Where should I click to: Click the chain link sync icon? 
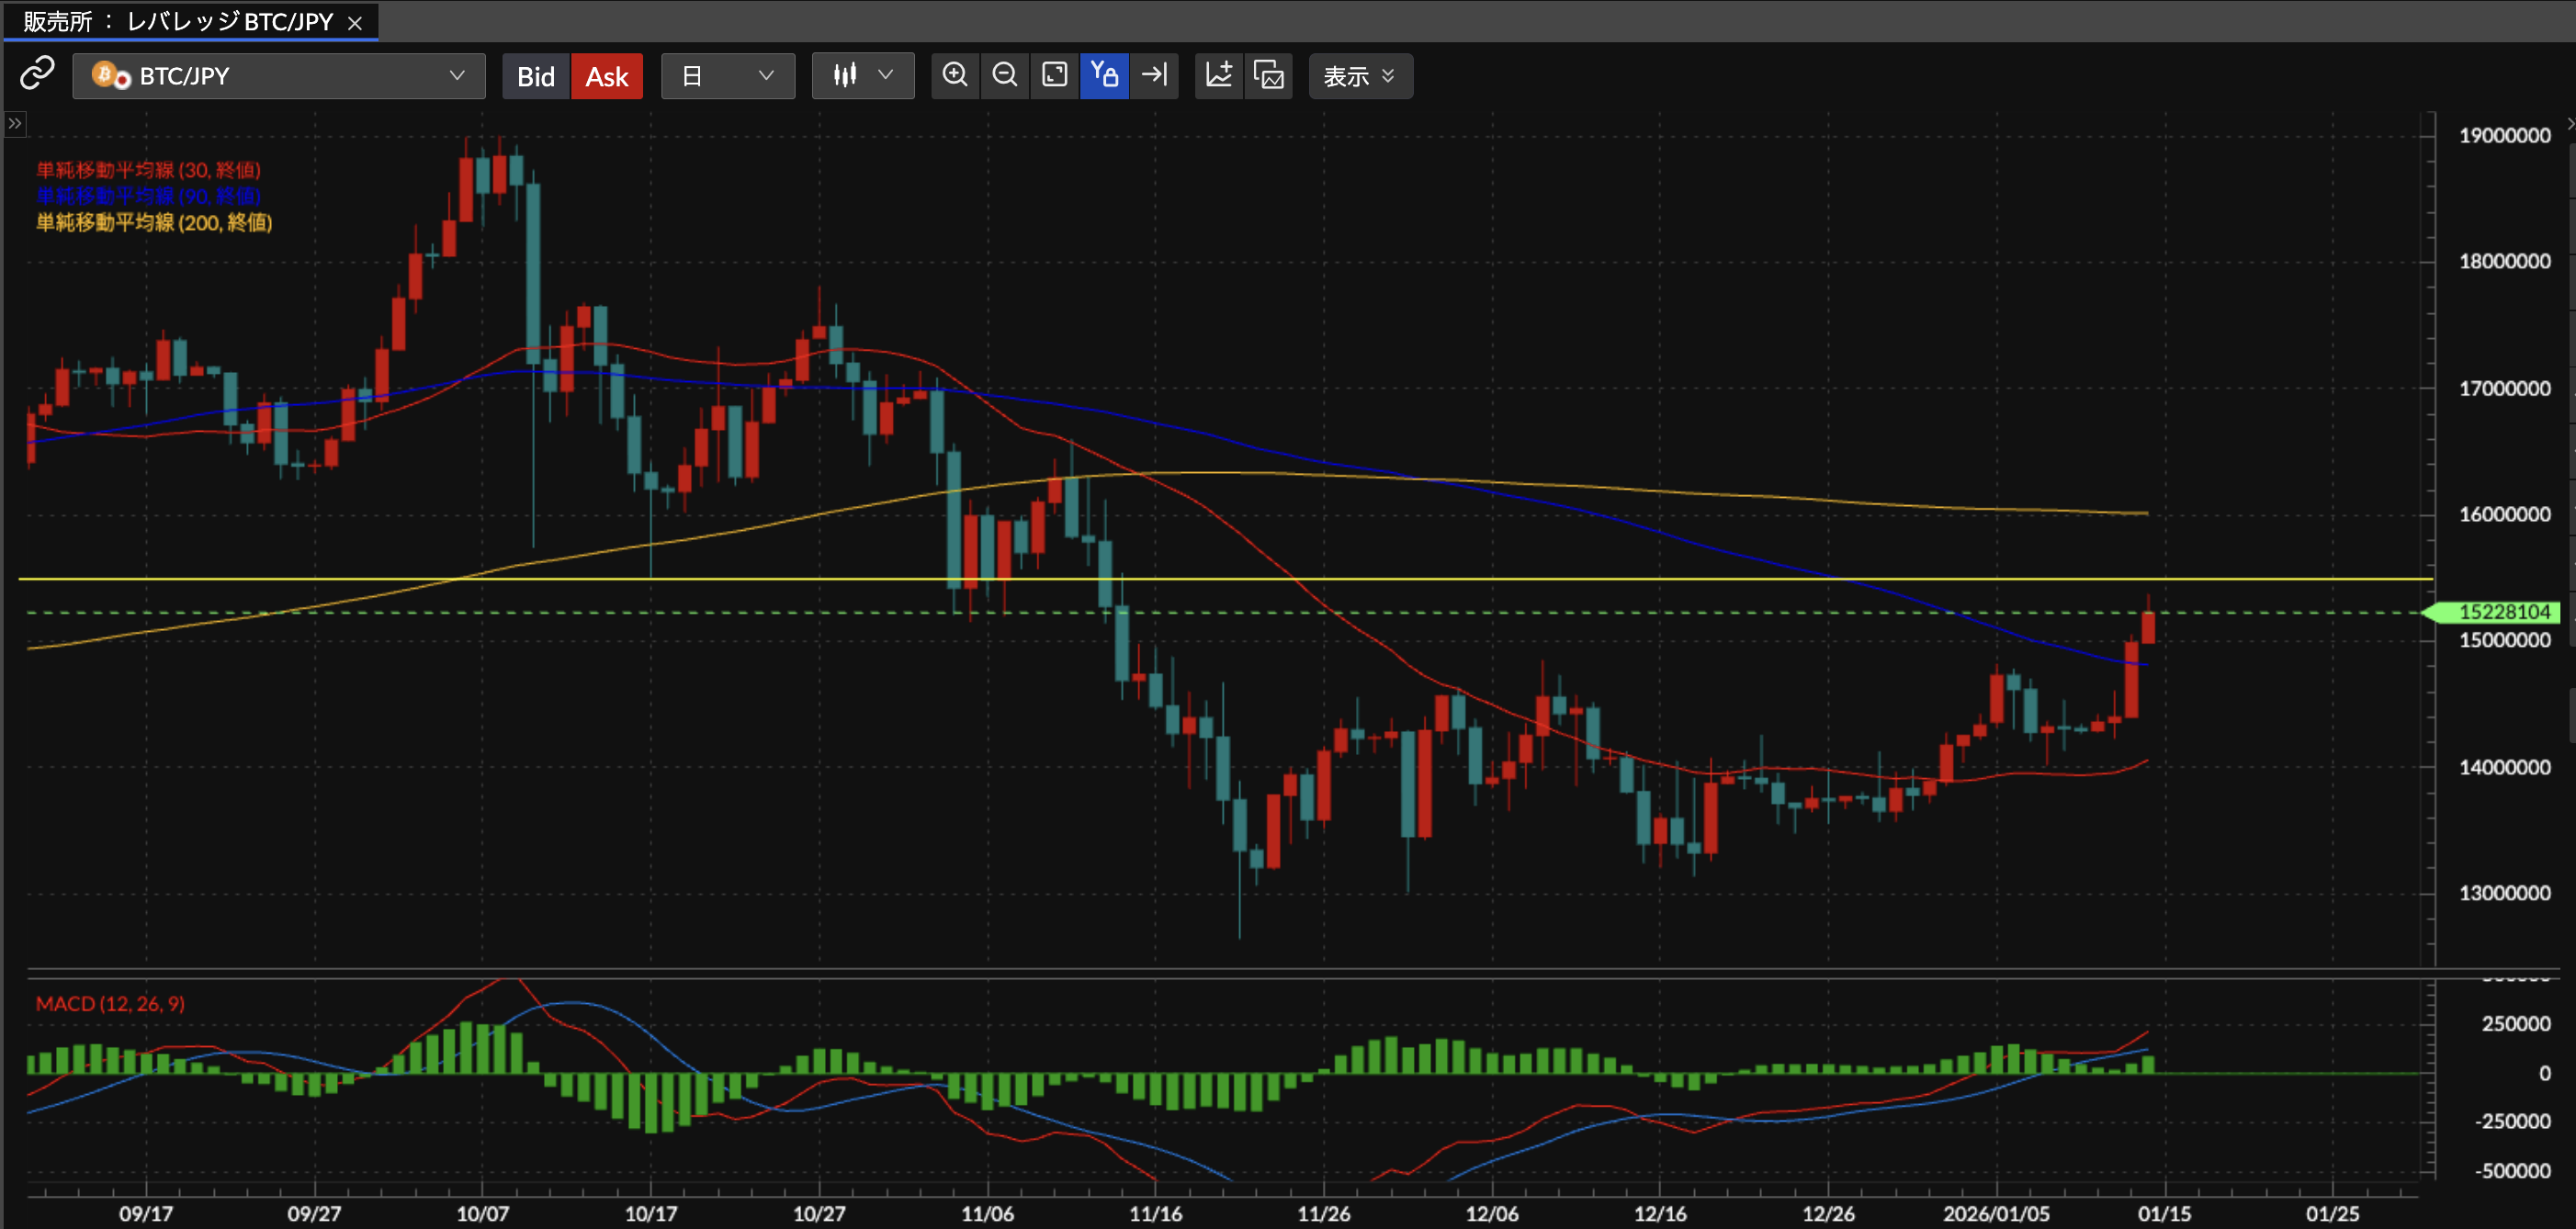point(37,75)
